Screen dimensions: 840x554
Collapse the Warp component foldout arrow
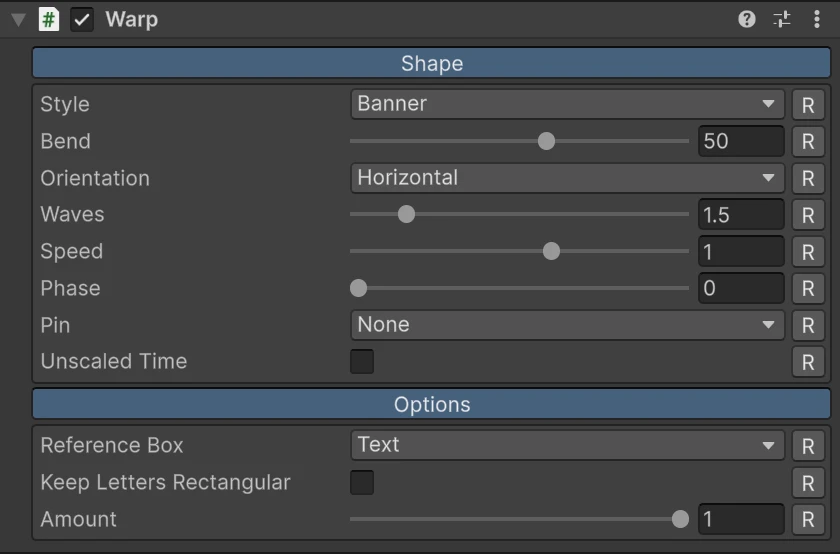pyautogui.click(x=18, y=20)
